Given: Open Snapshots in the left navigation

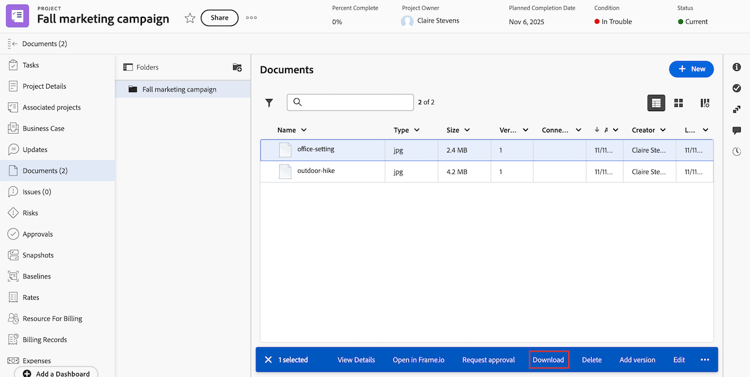Looking at the screenshot, I should coord(57,255).
